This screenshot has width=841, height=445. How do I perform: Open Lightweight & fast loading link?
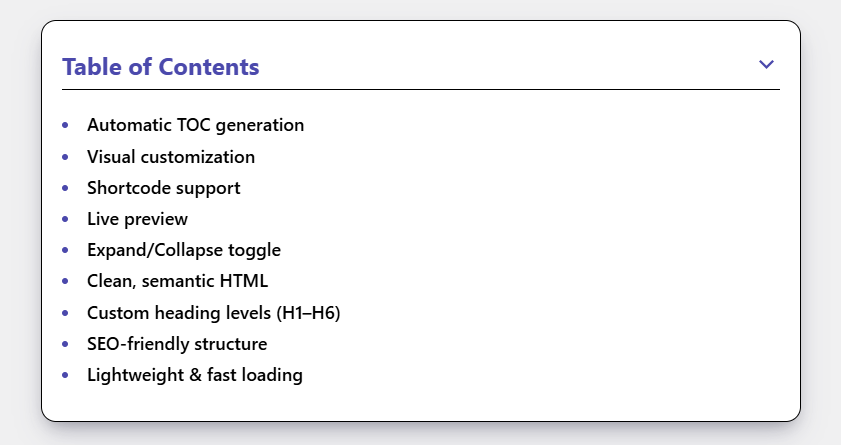pos(195,375)
